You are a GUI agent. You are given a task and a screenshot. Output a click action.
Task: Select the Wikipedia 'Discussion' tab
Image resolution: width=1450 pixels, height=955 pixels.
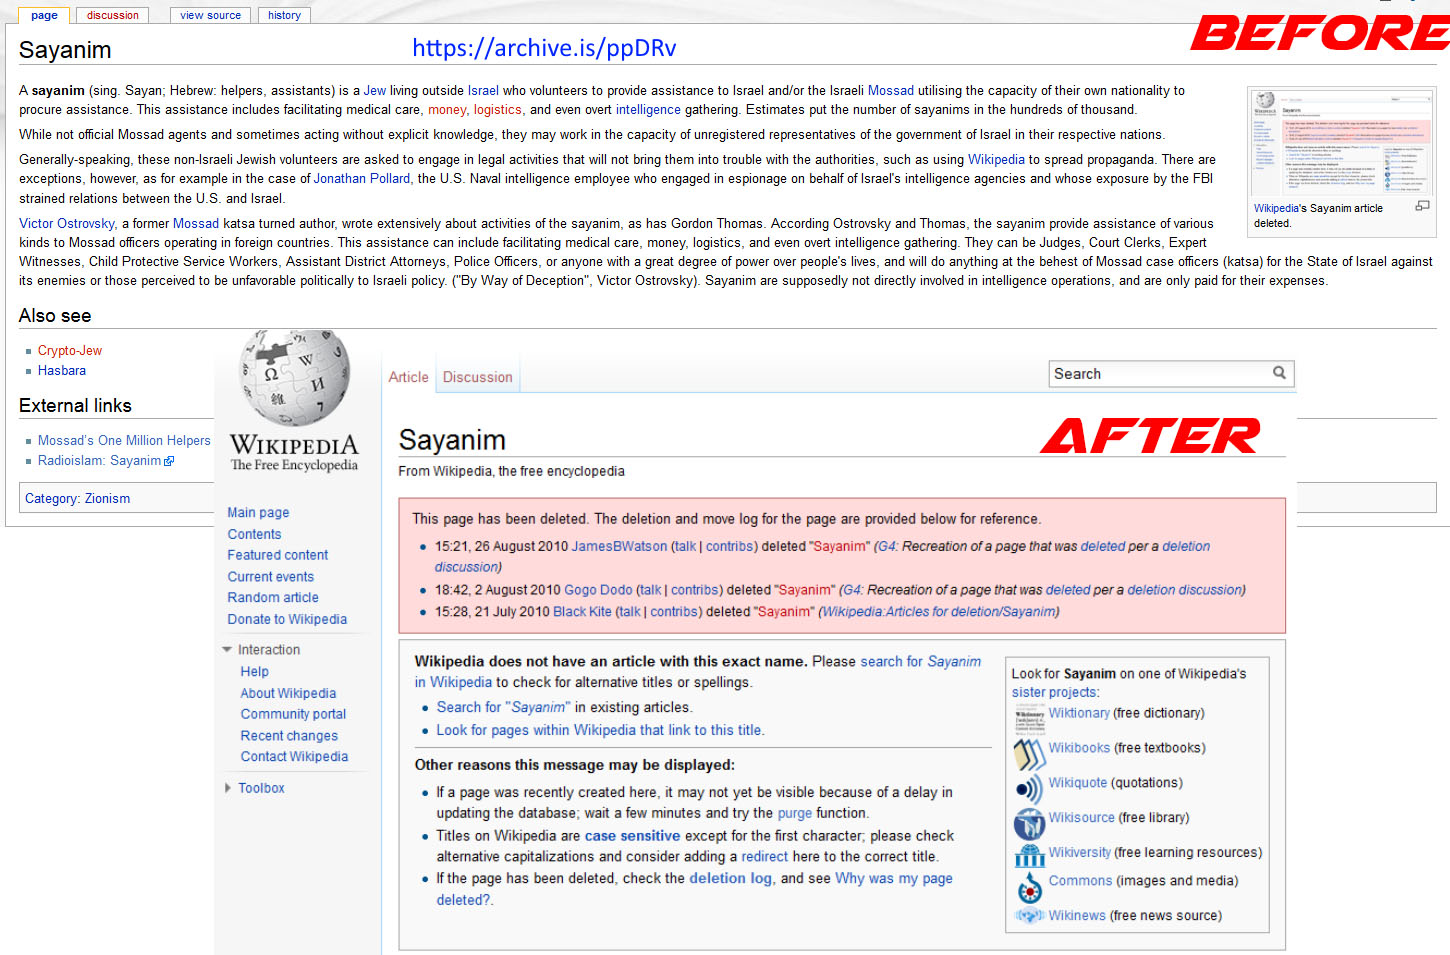click(x=478, y=377)
